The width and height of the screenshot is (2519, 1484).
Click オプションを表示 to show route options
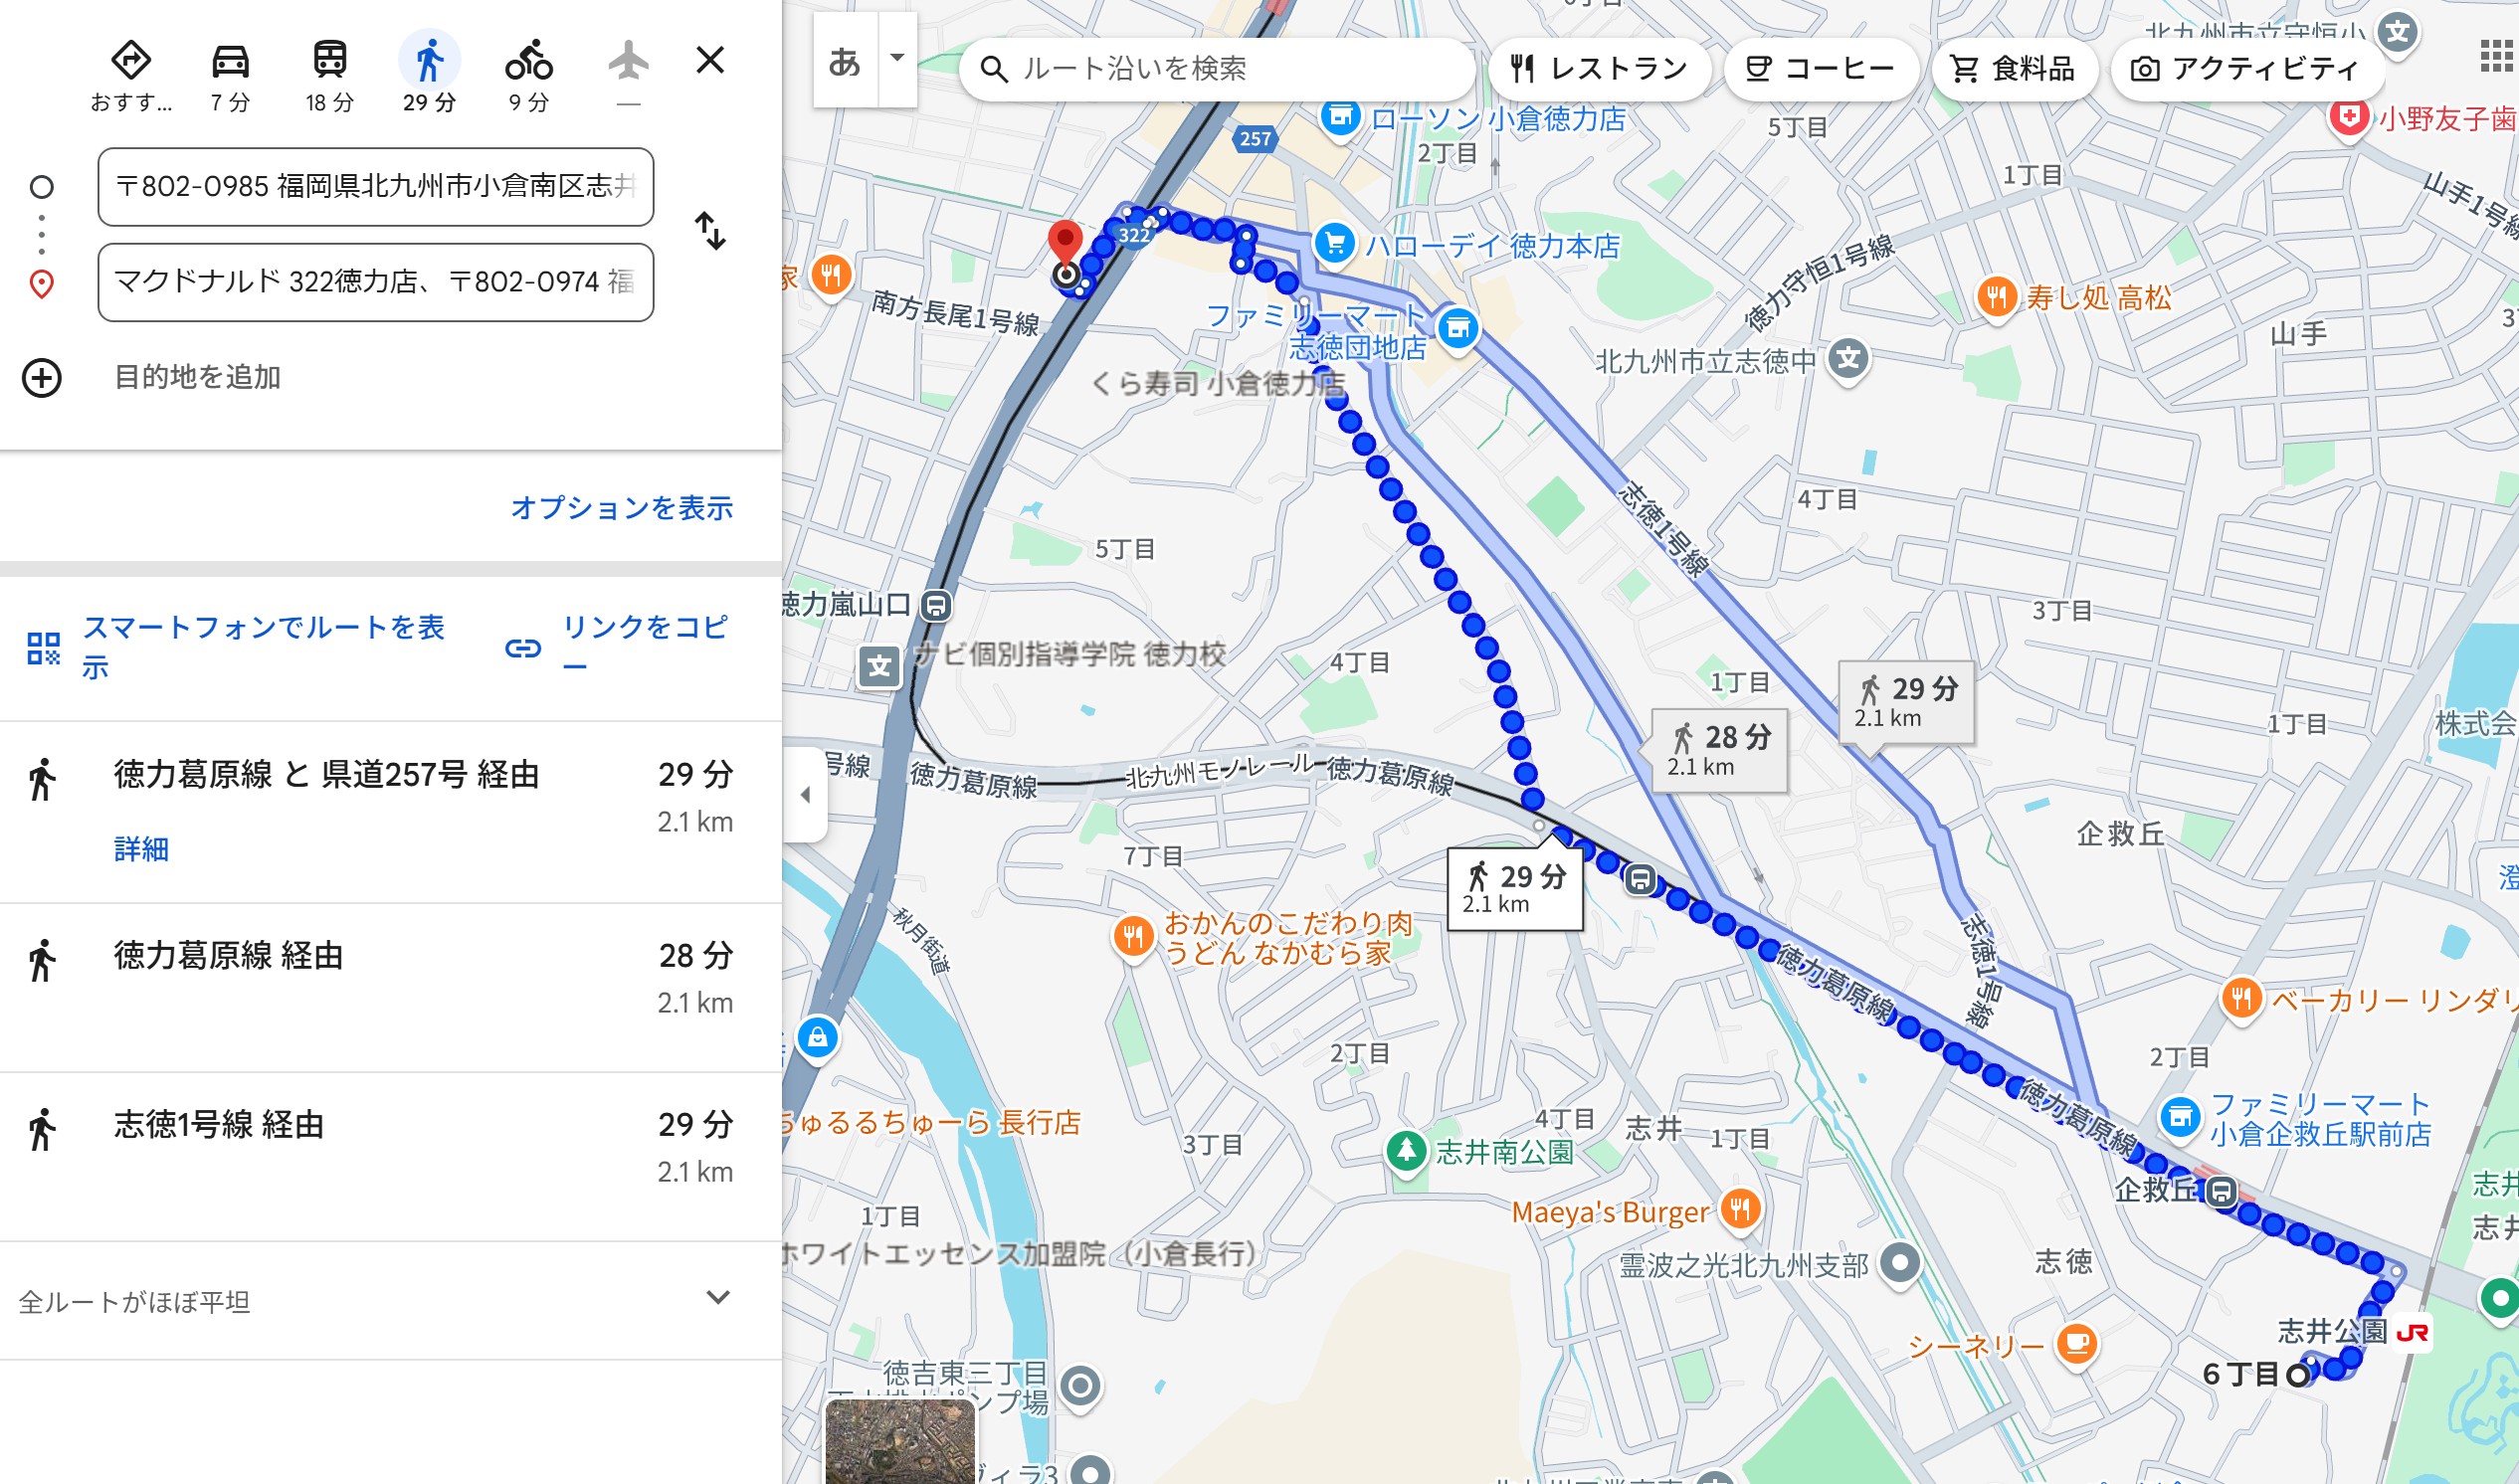pyautogui.click(x=622, y=508)
